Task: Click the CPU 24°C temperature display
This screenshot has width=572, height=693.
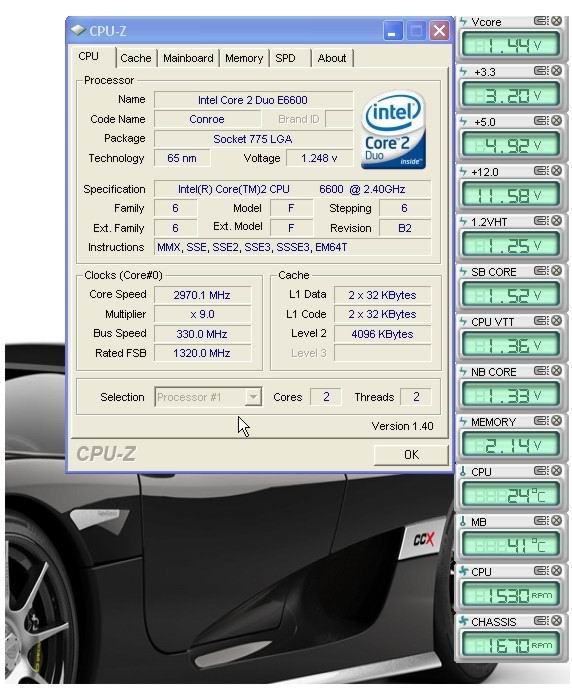Action: [x=511, y=495]
